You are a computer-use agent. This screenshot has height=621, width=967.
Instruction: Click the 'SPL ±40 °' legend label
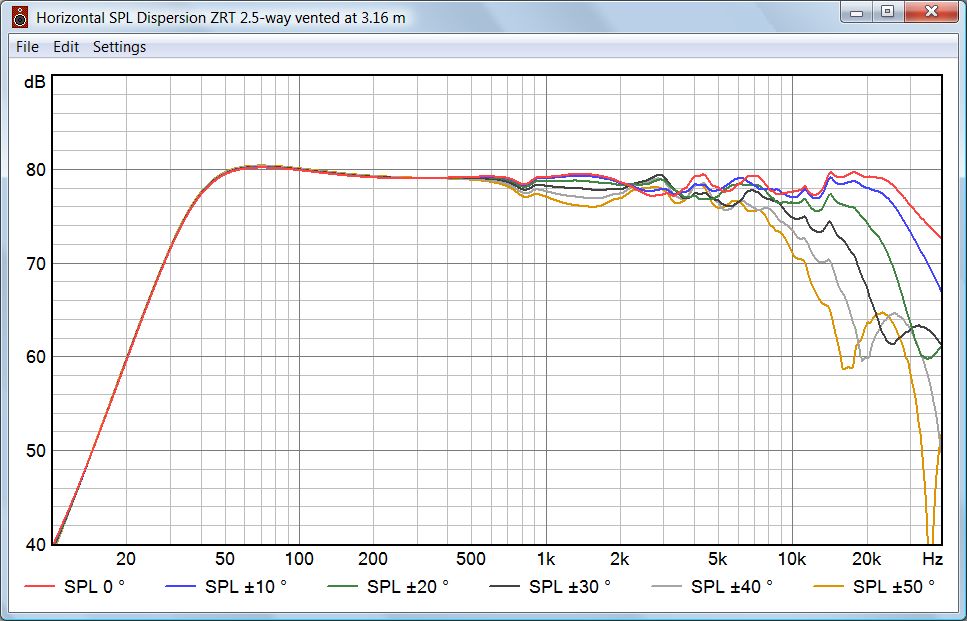[x=732, y=586]
